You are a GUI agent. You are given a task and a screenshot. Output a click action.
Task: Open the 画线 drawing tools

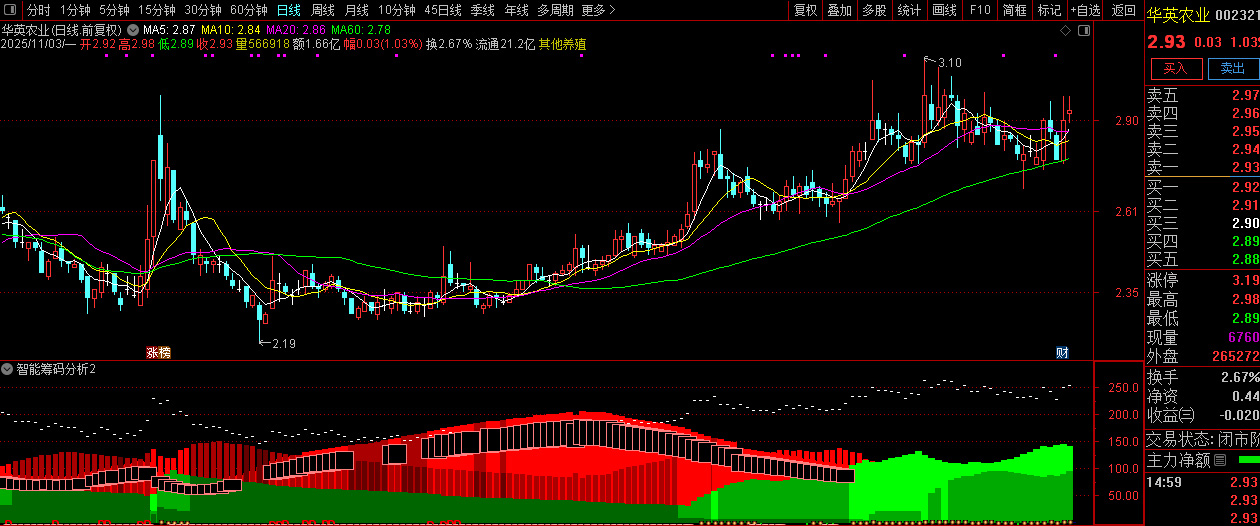tap(944, 10)
